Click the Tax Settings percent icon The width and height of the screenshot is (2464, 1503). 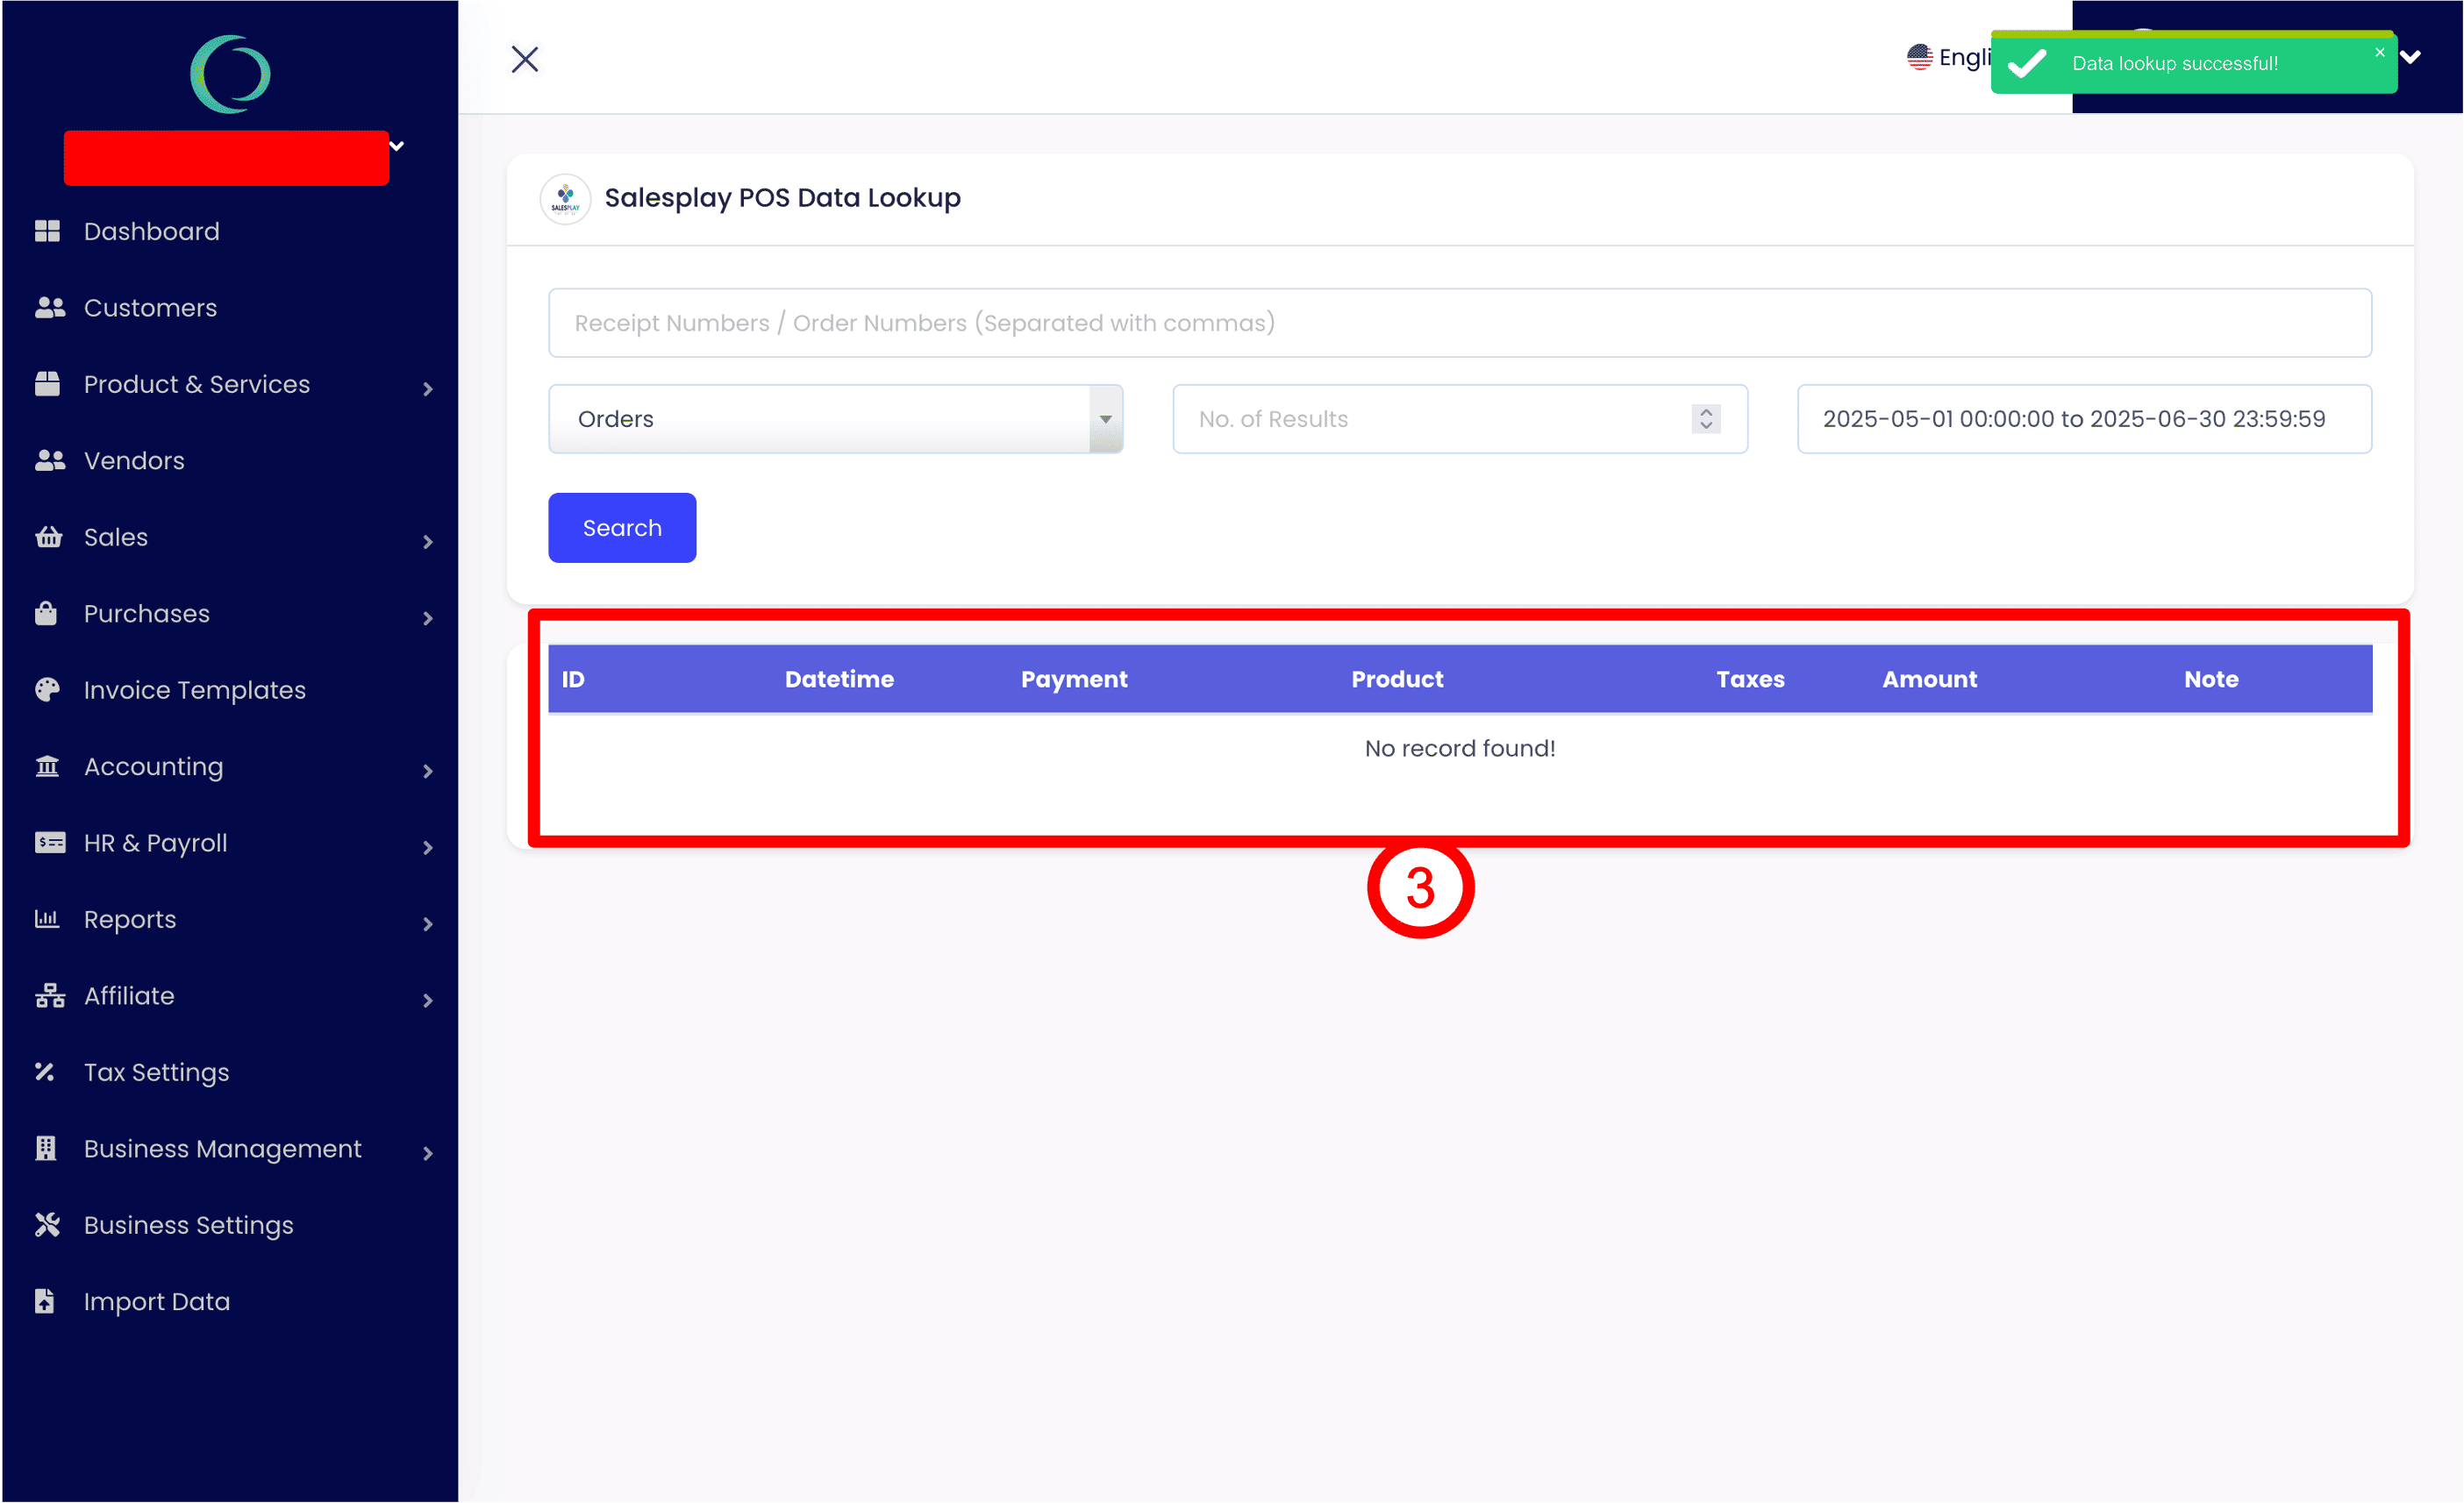tap(45, 1072)
